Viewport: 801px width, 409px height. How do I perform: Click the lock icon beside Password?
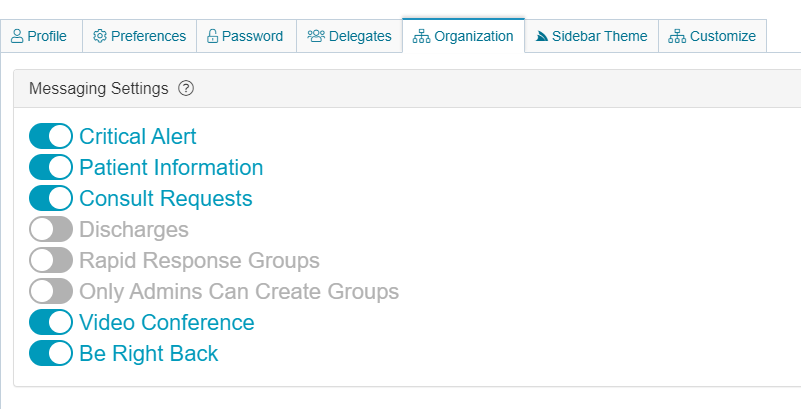[x=212, y=36]
